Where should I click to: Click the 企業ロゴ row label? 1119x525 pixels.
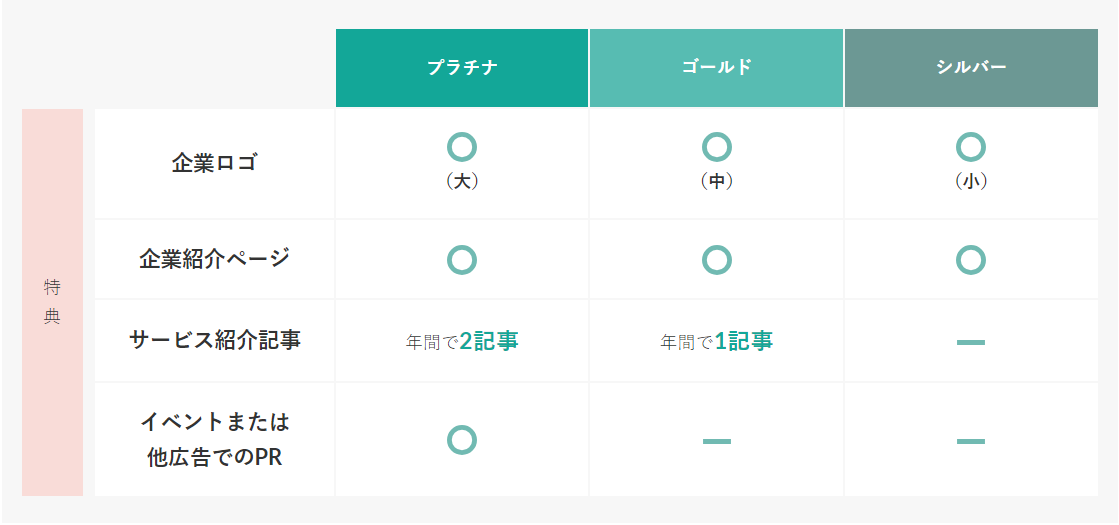214,163
